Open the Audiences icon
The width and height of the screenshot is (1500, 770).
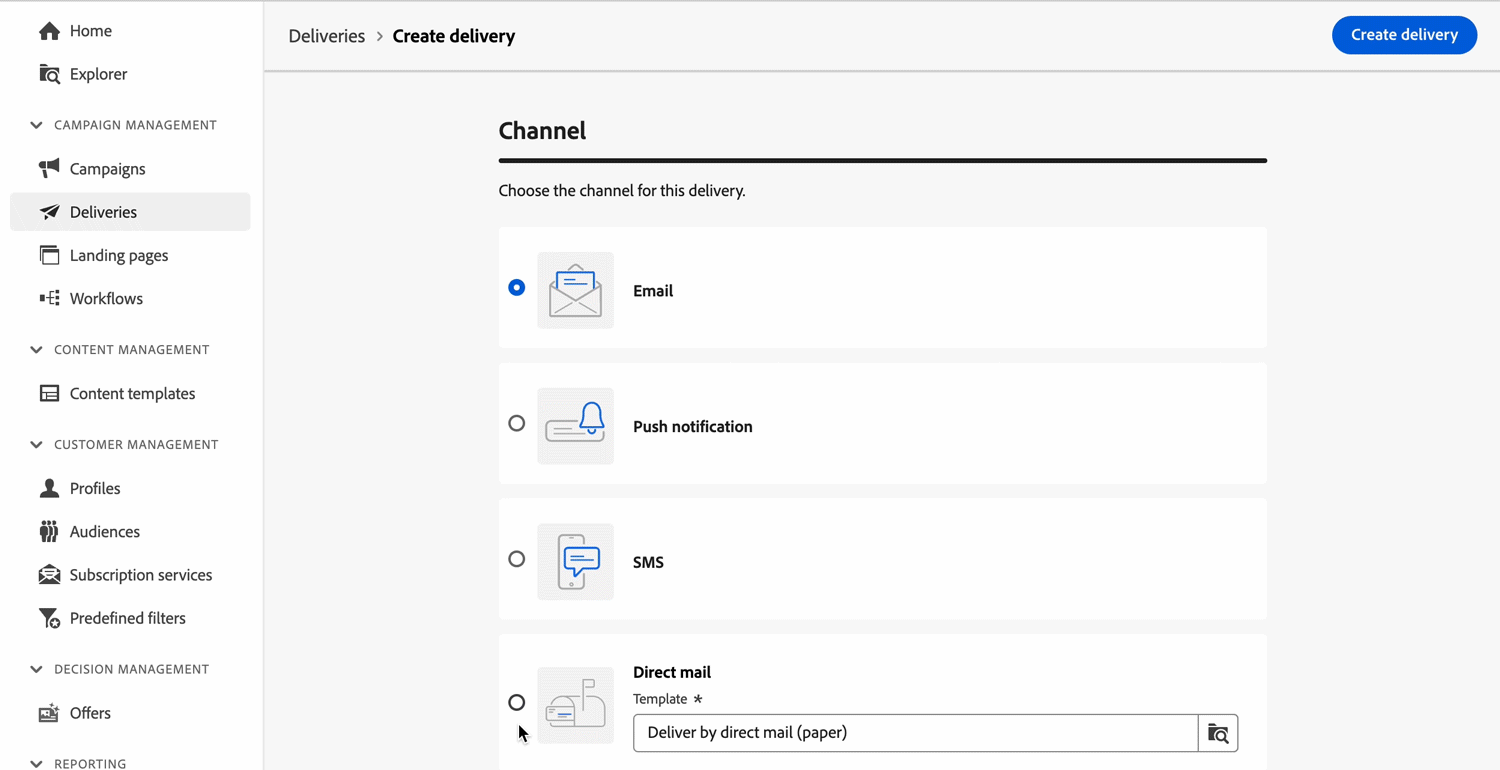[49, 531]
